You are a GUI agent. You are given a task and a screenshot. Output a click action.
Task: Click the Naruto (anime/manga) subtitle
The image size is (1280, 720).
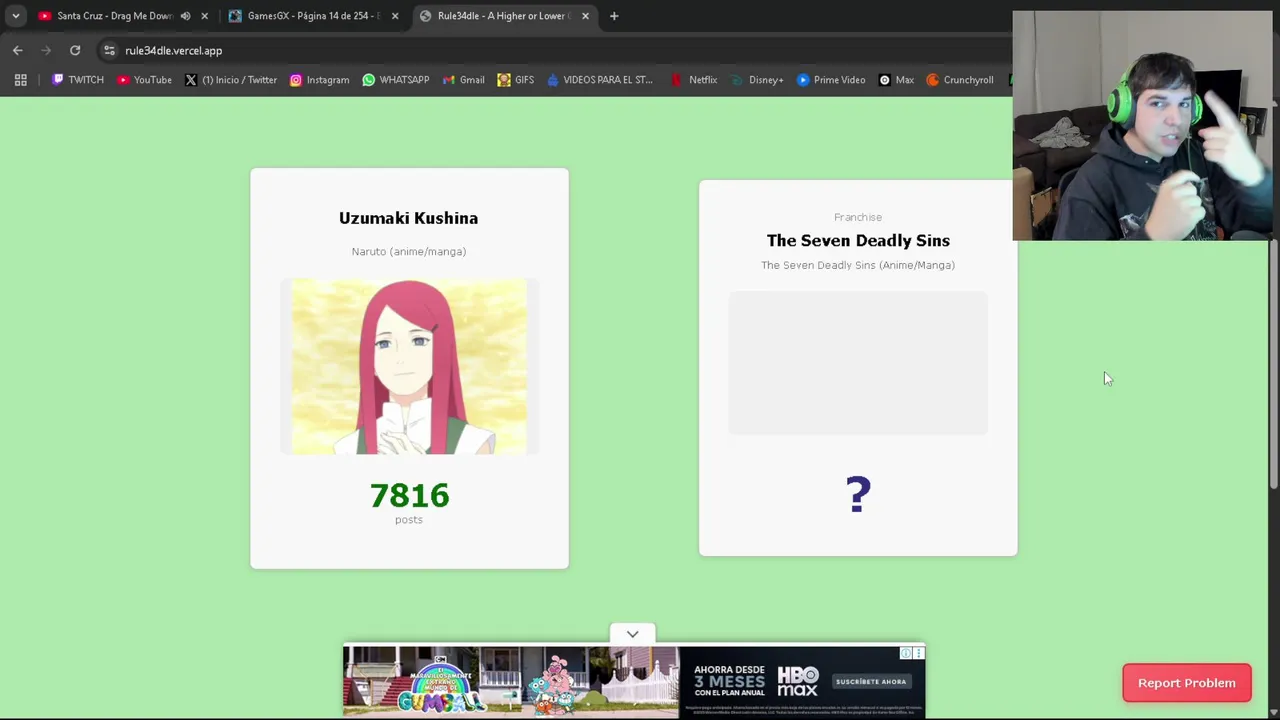click(x=409, y=252)
